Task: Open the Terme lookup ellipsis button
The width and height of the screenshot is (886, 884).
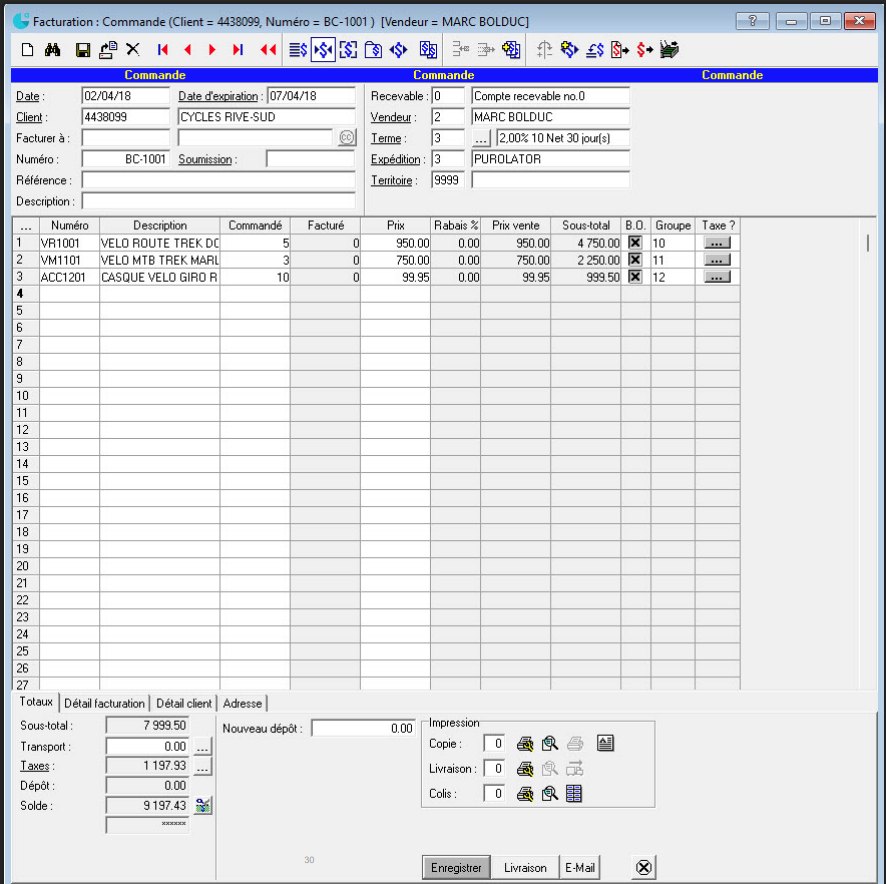Action: [481, 138]
